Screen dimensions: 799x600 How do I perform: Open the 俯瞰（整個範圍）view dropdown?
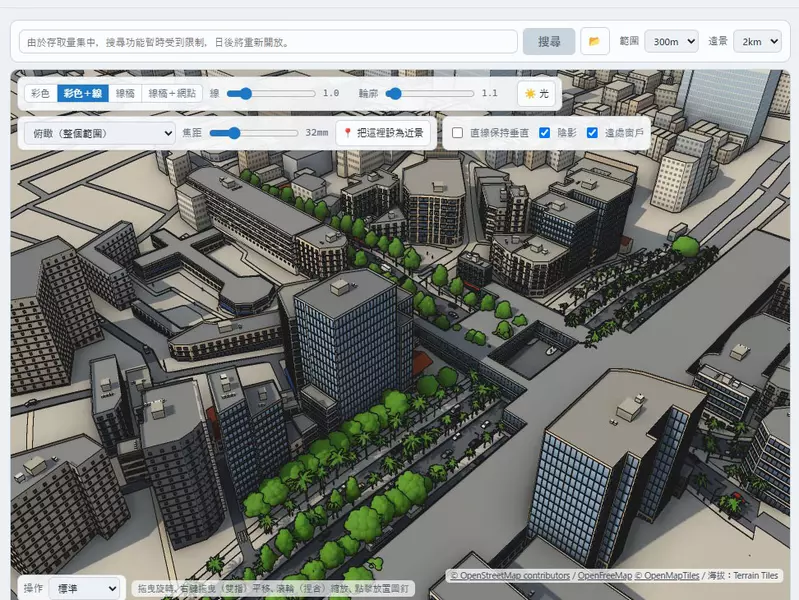(100, 134)
